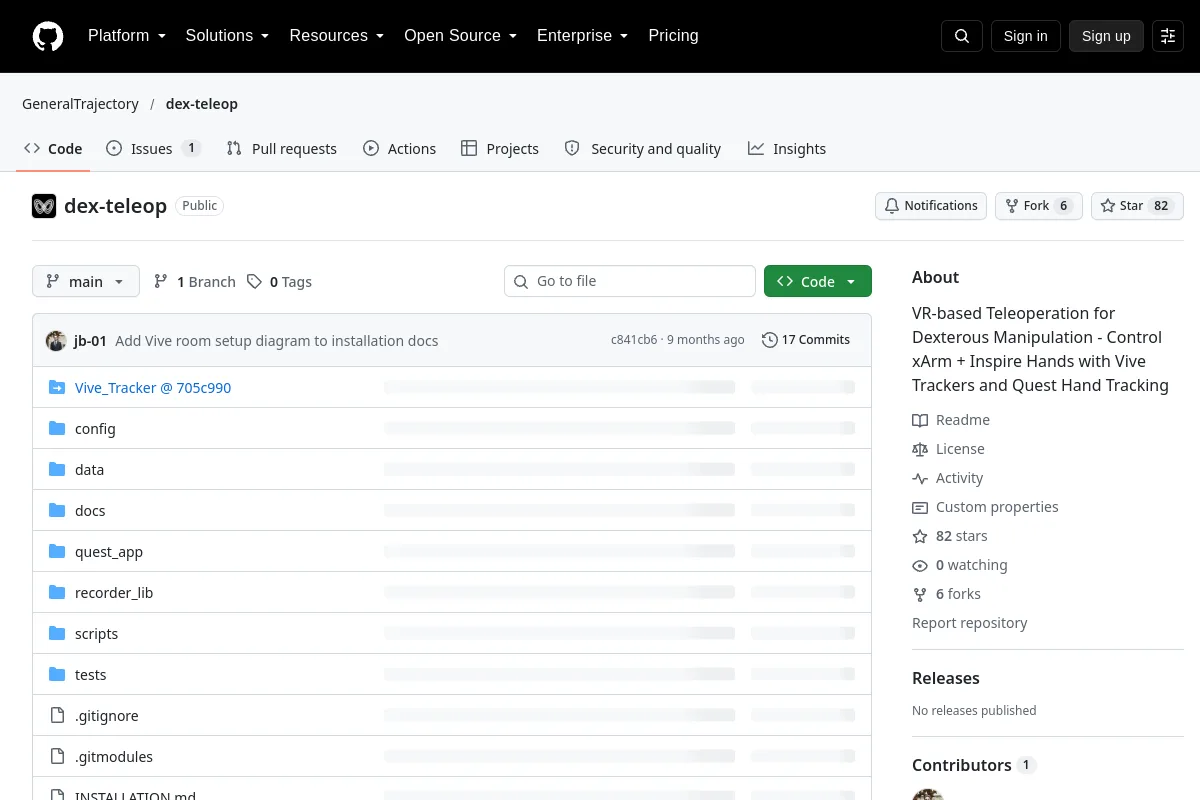The height and width of the screenshot is (800, 1200).
Task: Expand the Resources menu
Action: point(337,36)
